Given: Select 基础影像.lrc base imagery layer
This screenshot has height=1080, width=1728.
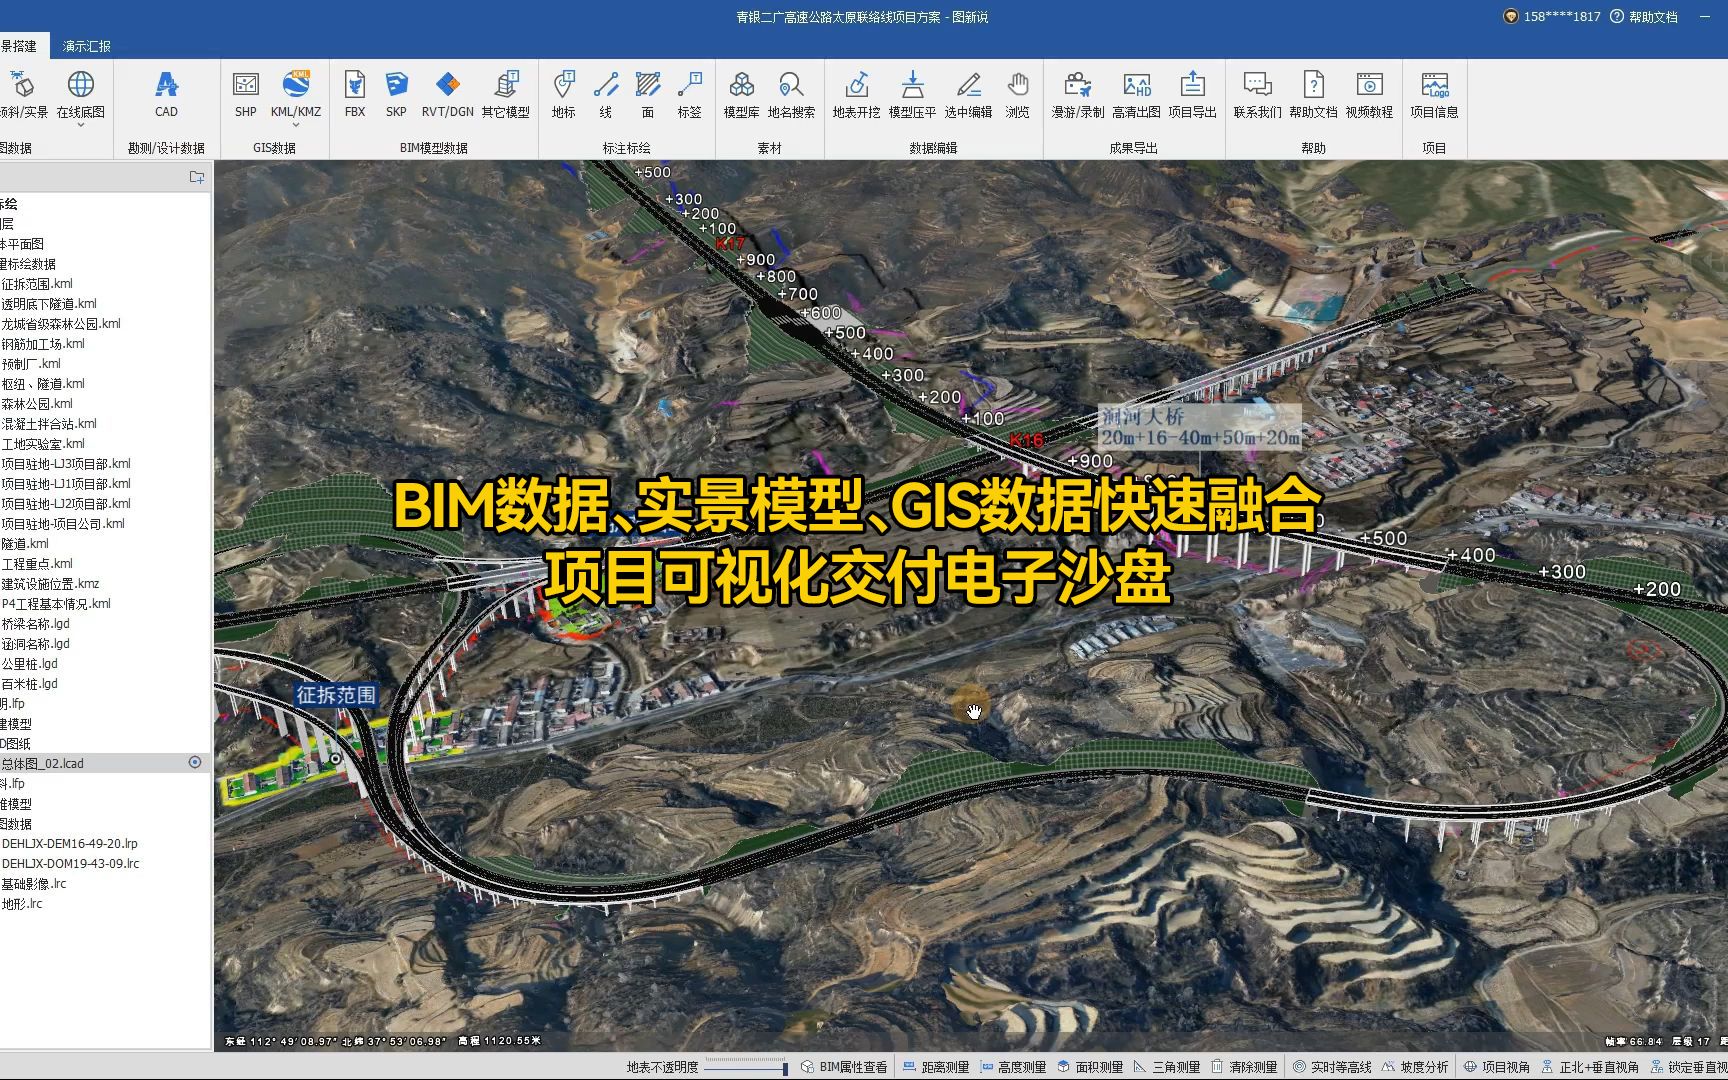Looking at the screenshot, I should point(33,883).
